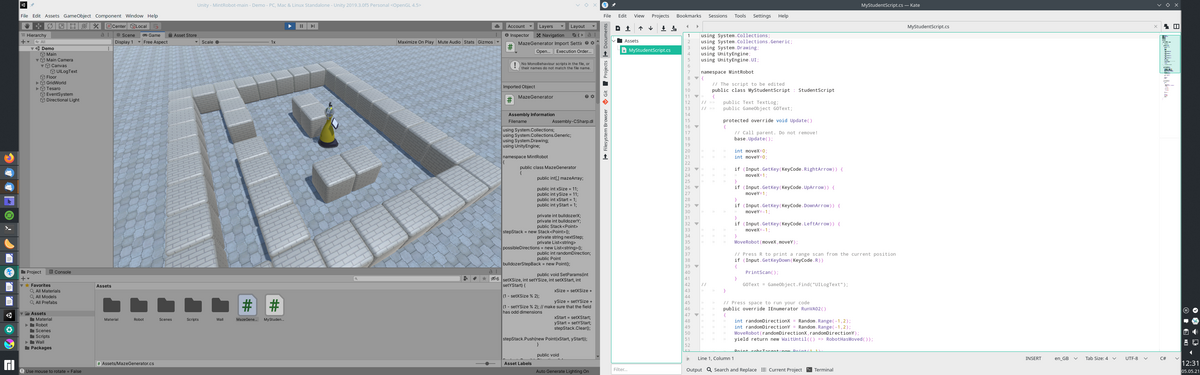Open custom editor tools wrench icon
Screen dimensions: 1200x375
[96, 26]
